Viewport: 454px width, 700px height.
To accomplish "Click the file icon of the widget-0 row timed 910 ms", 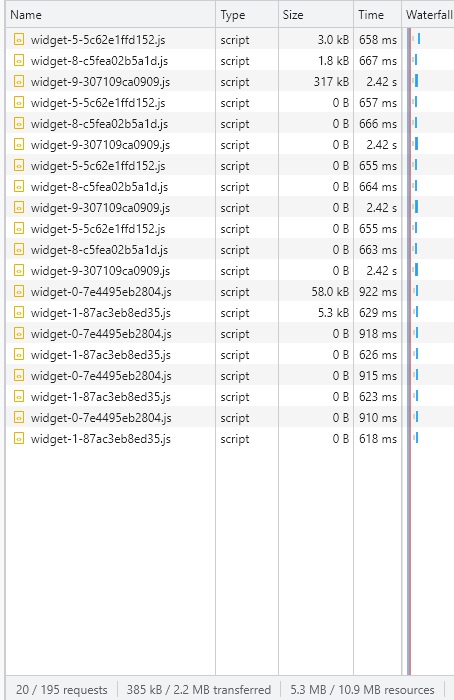I will tap(19, 417).
